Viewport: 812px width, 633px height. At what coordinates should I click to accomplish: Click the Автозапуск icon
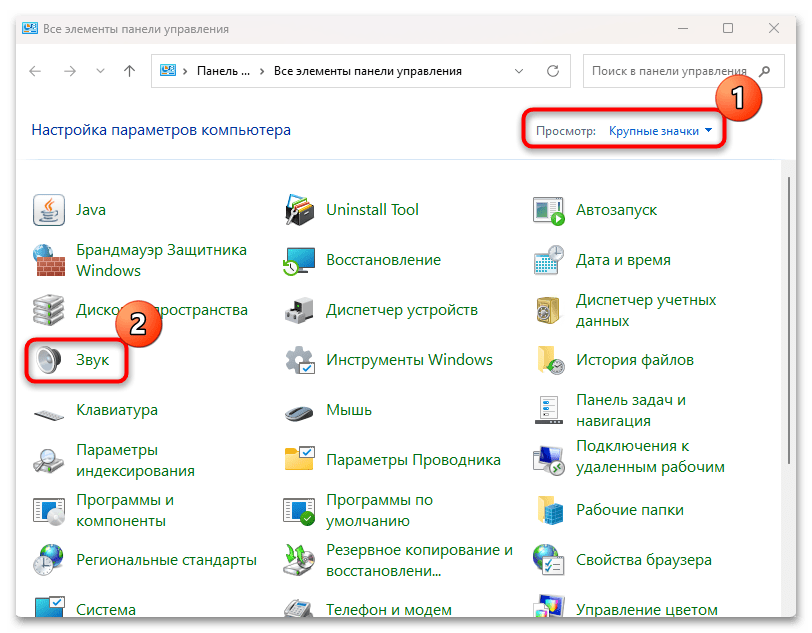click(x=550, y=210)
